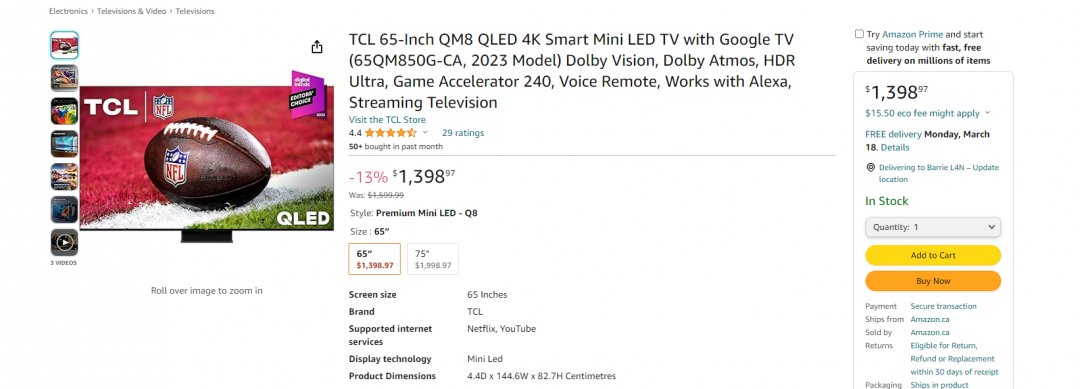Open the 29 ratings link

463,133
